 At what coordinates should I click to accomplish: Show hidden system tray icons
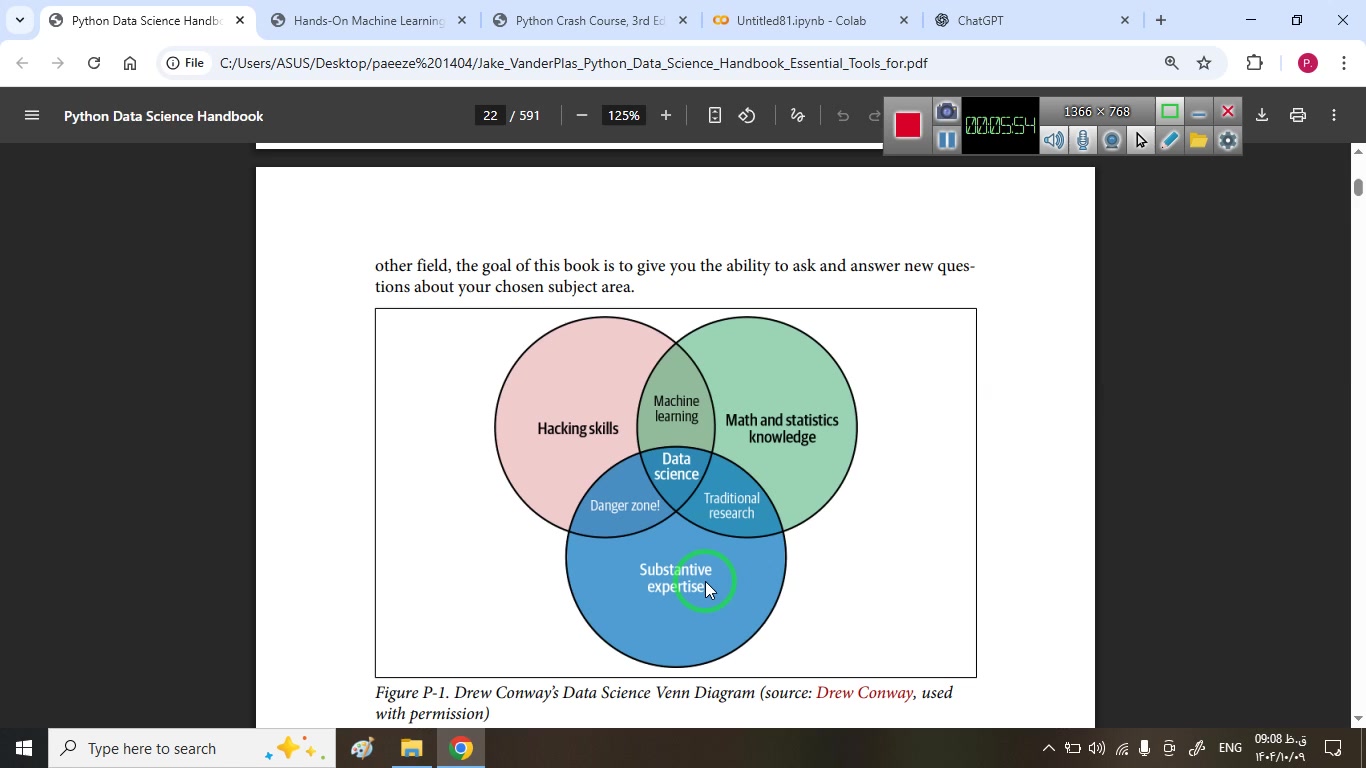(x=1048, y=748)
